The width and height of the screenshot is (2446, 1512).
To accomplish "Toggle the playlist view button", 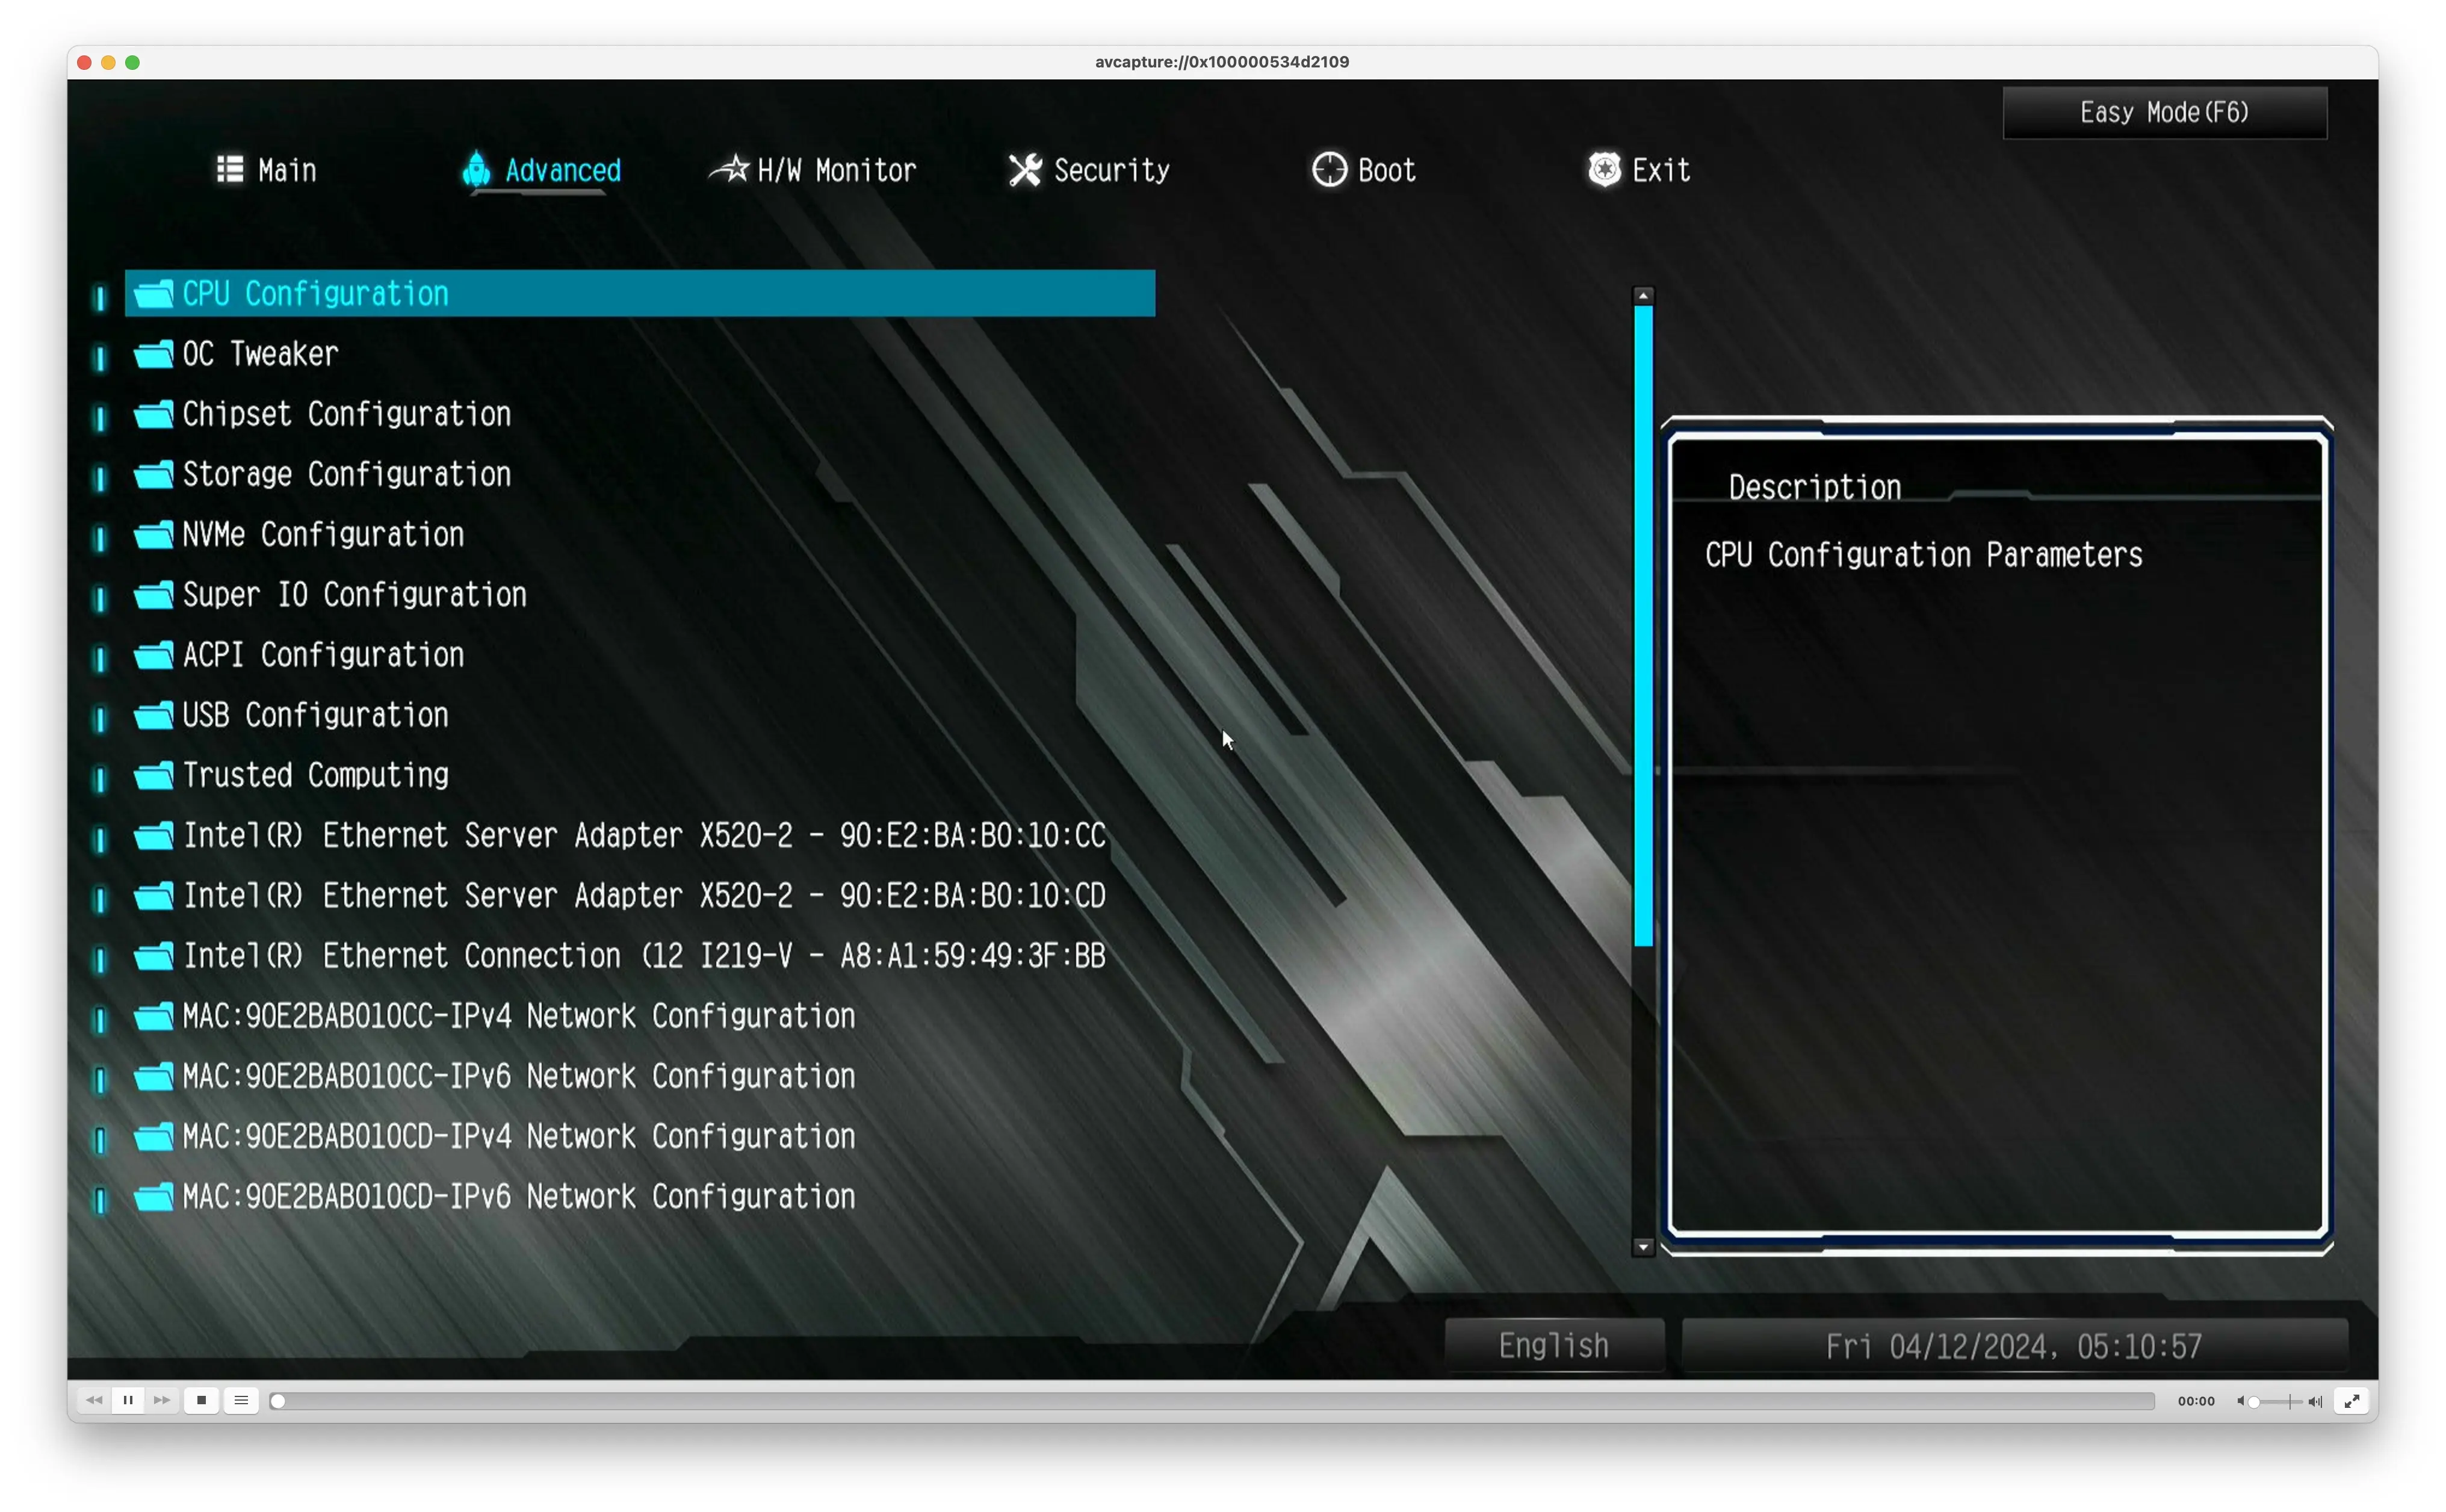I will [241, 1400].
